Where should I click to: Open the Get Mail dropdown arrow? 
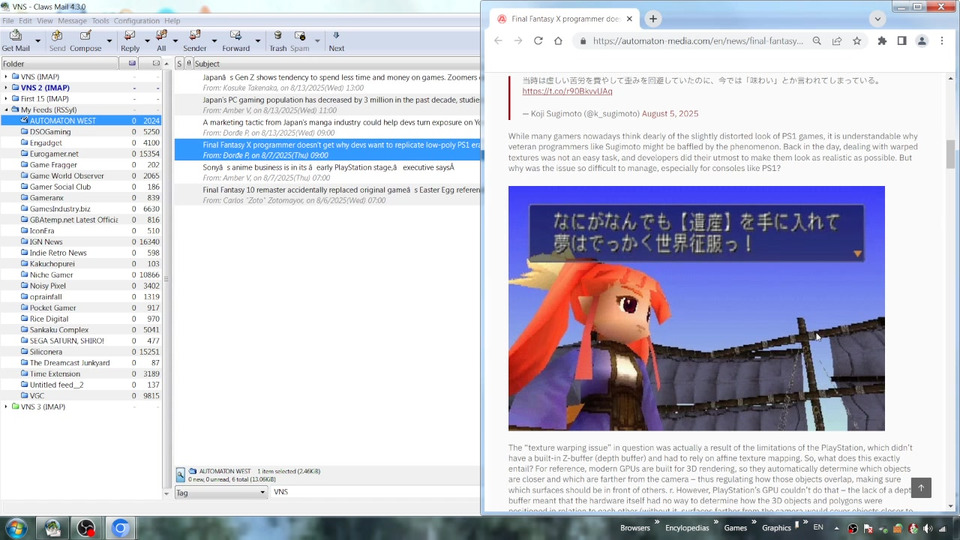point(38,41)
